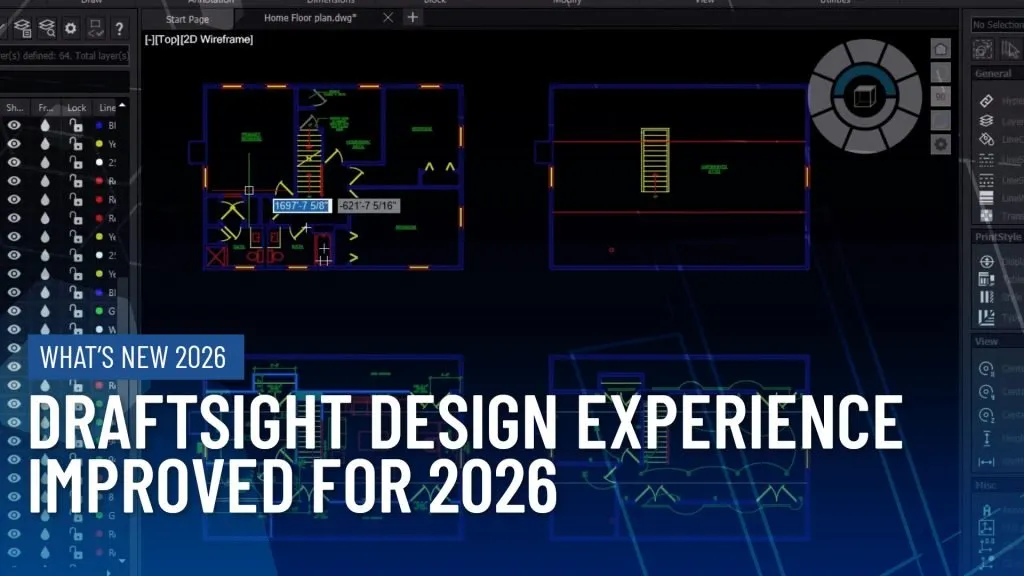1024x576 pixels.
Task: Switch to Home Floor plan.dwg tab
Action: point(310,18)
